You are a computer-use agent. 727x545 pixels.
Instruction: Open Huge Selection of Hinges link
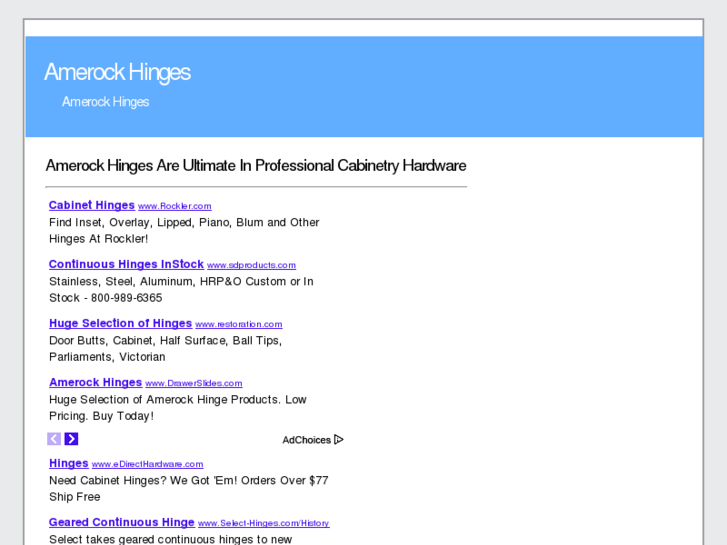121,323
